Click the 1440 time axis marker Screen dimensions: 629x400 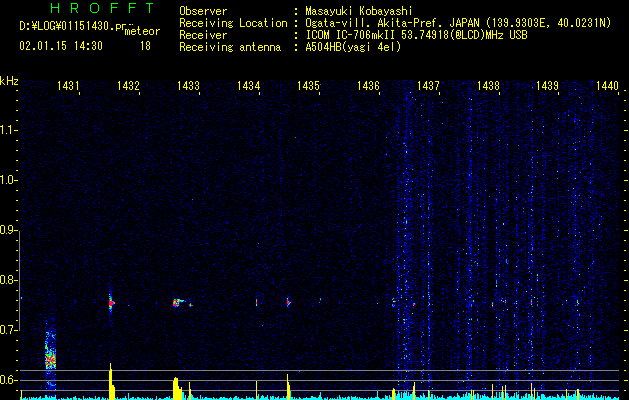pyautogui.click(x=607, y=85)
